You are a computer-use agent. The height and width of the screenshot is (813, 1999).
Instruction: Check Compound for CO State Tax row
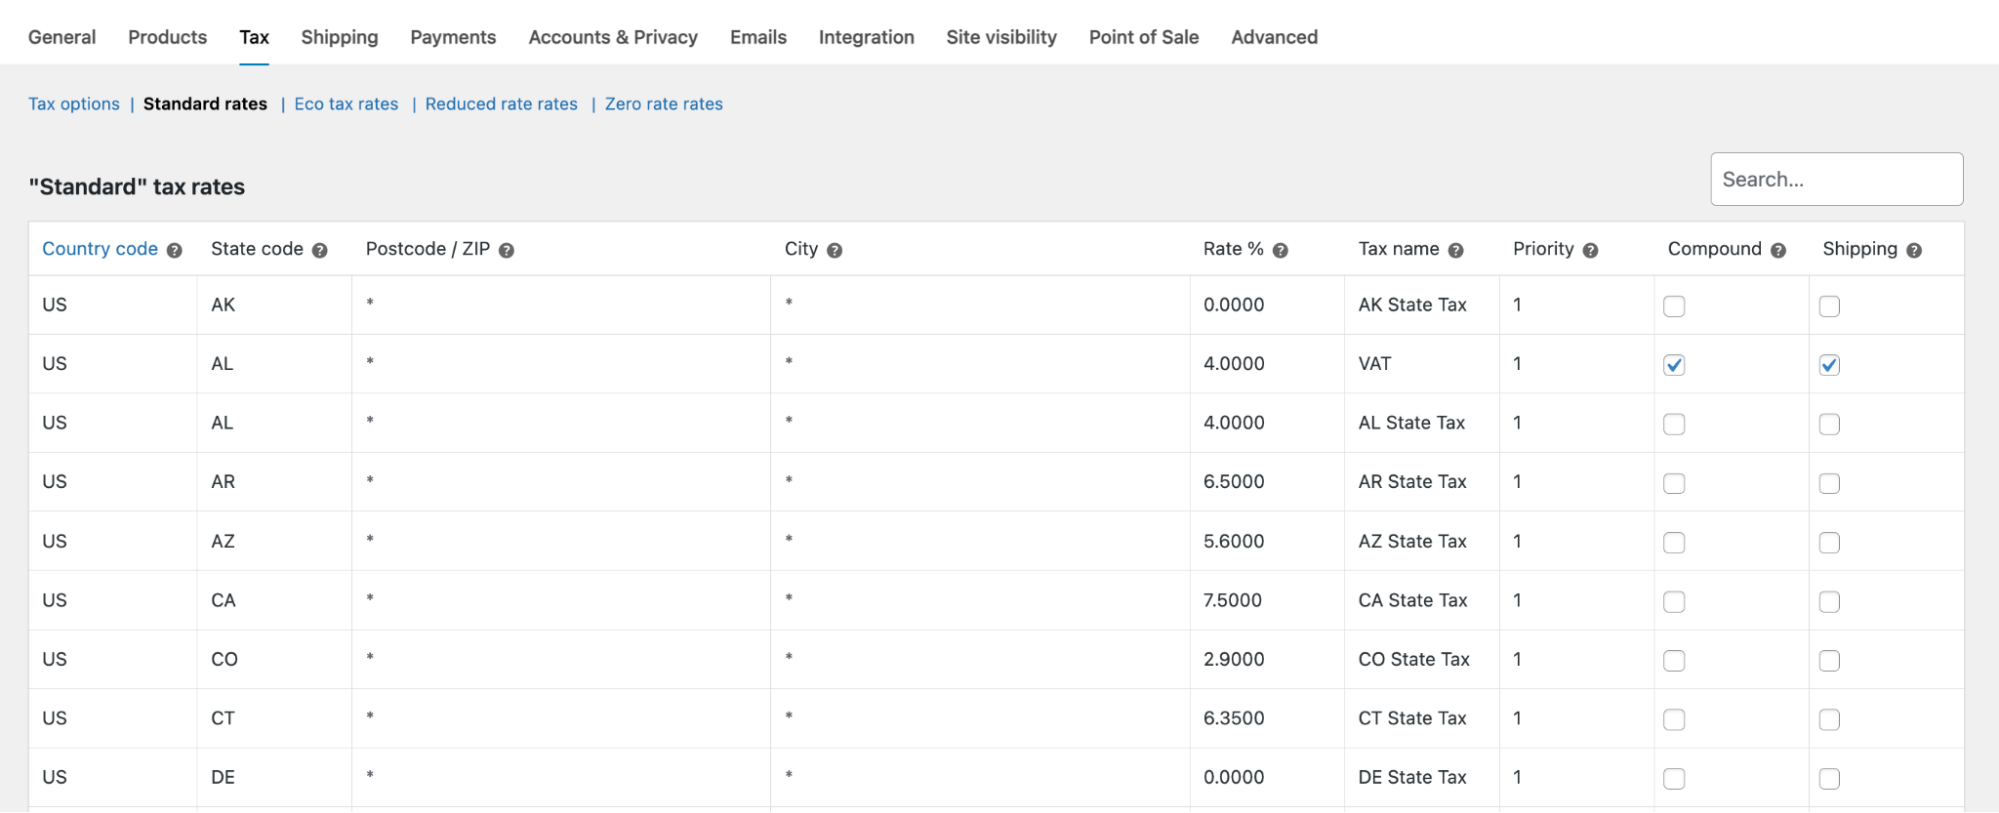pyautogui.click(x=1674, y=660)
